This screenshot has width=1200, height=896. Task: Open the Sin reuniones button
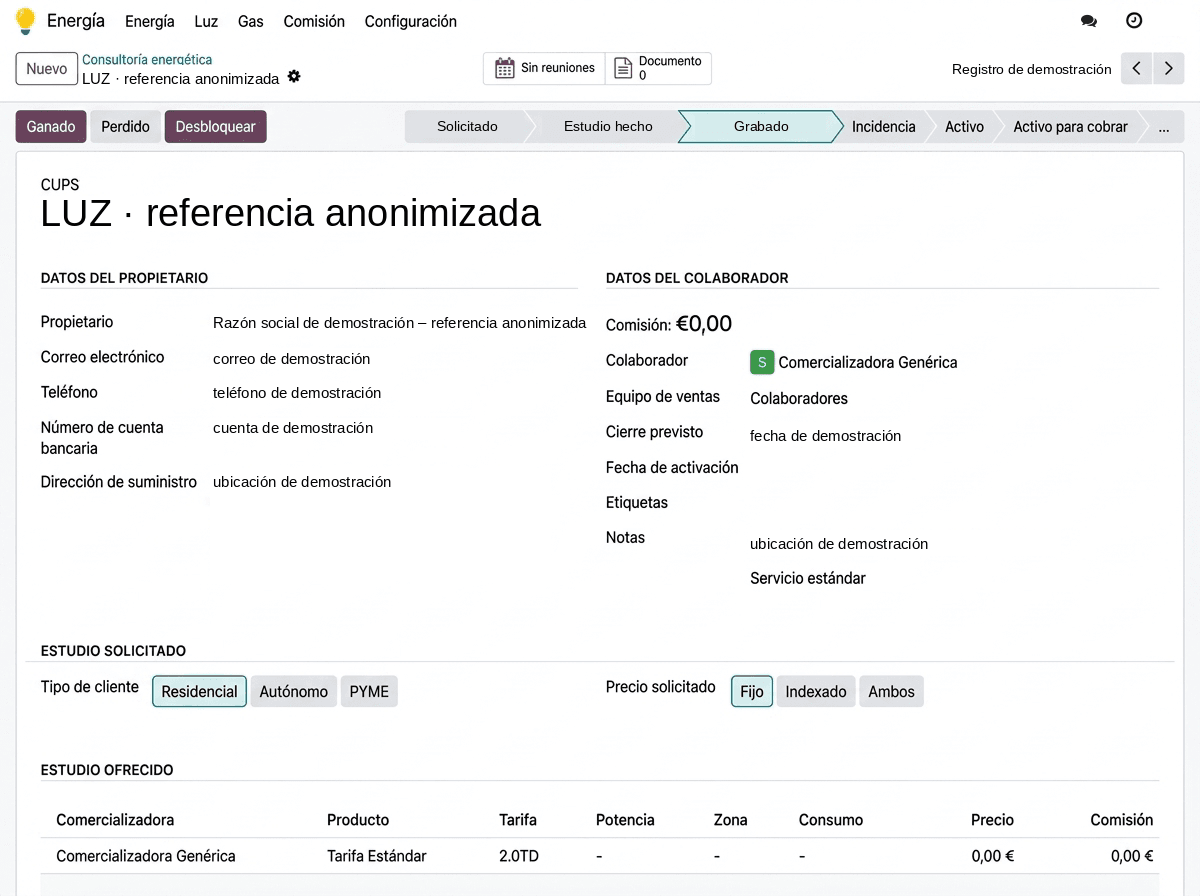(x=544, y=68)
